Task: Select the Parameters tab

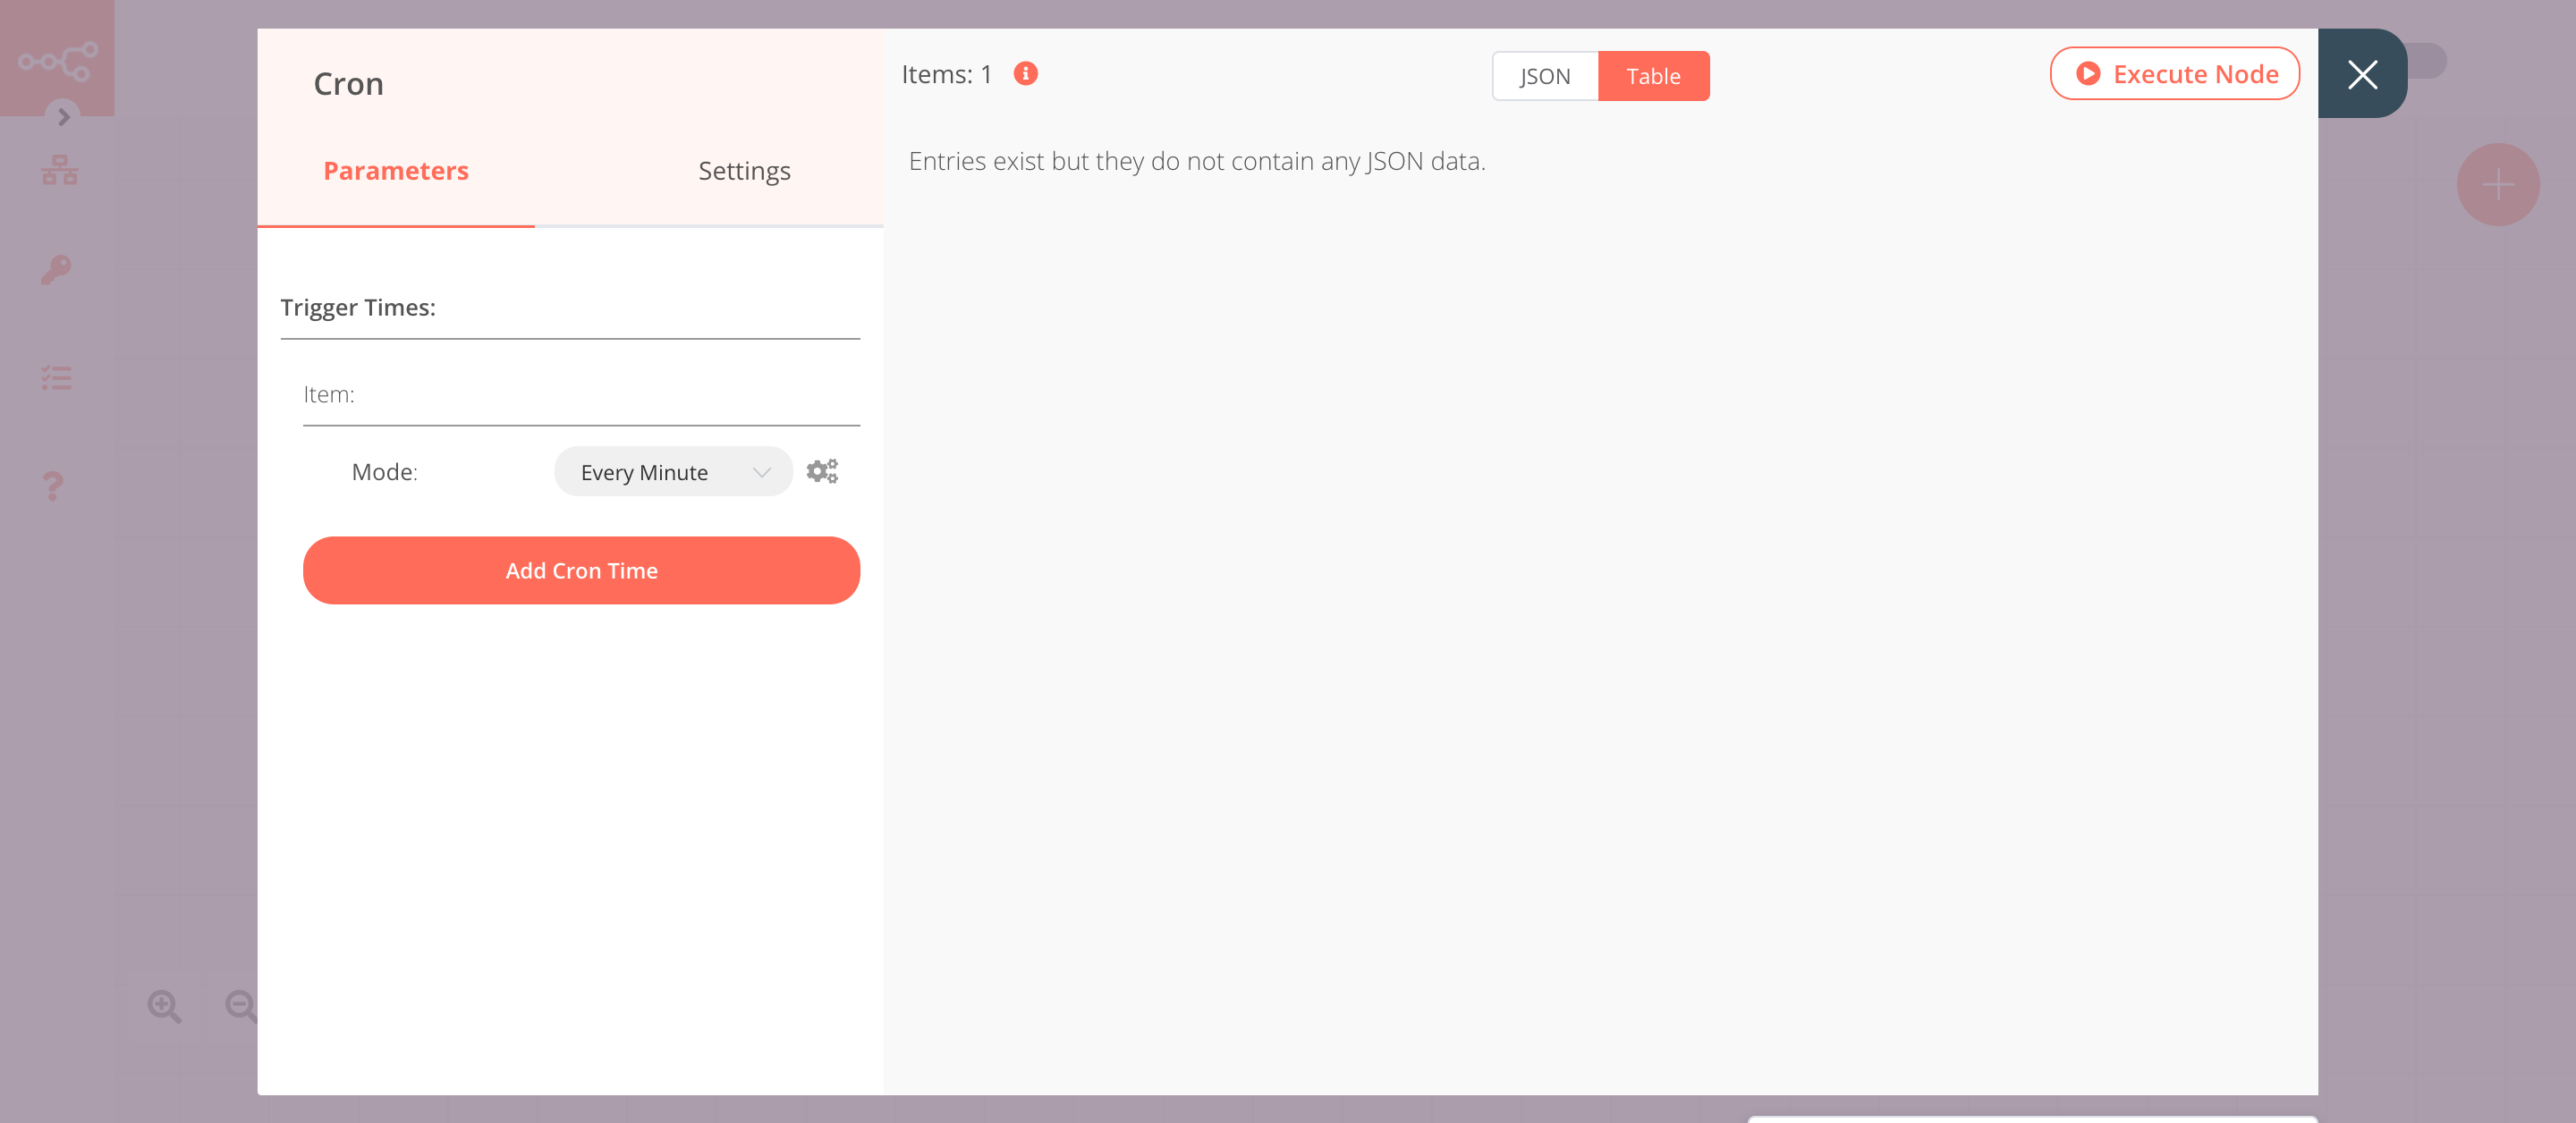Action: tap(395, 170)
